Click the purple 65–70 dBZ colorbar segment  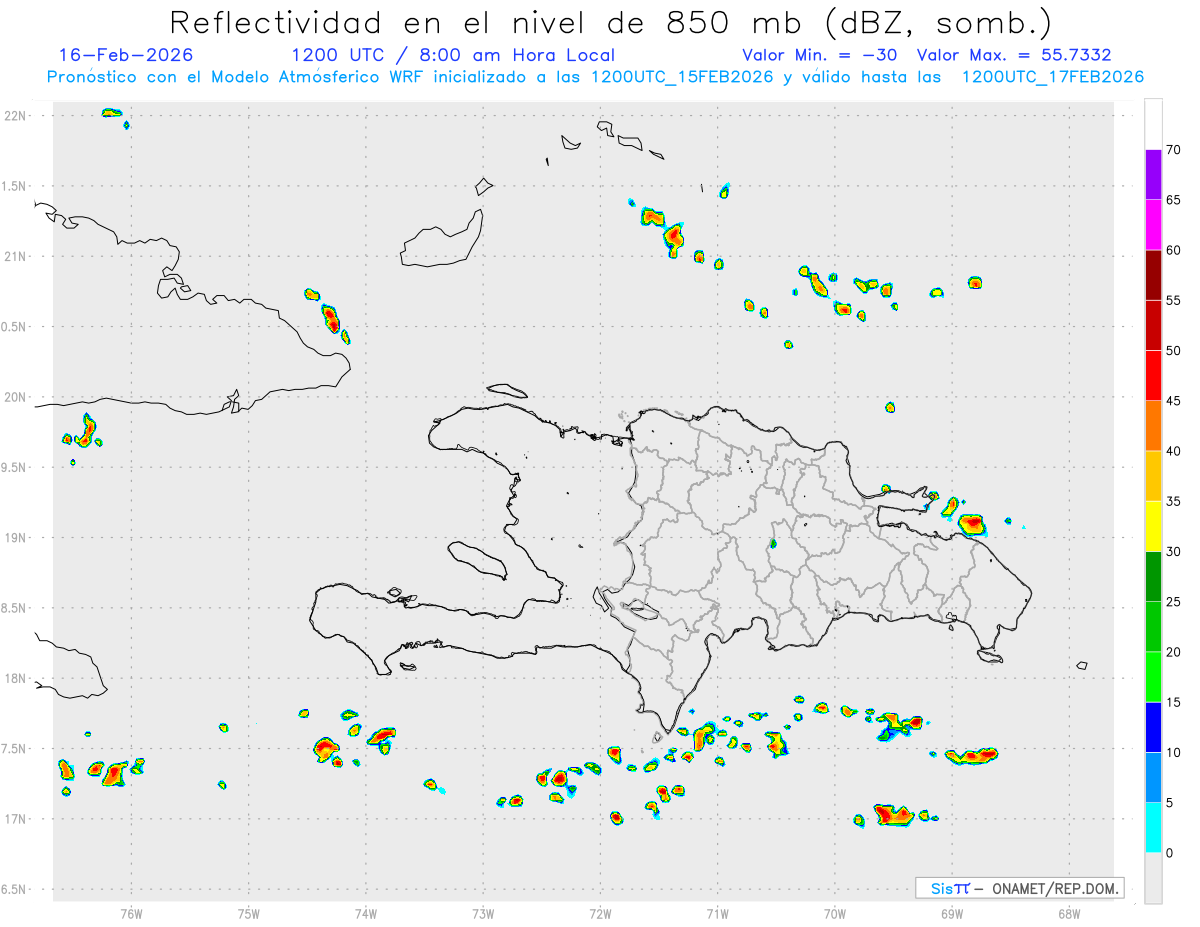point(1153,174)
